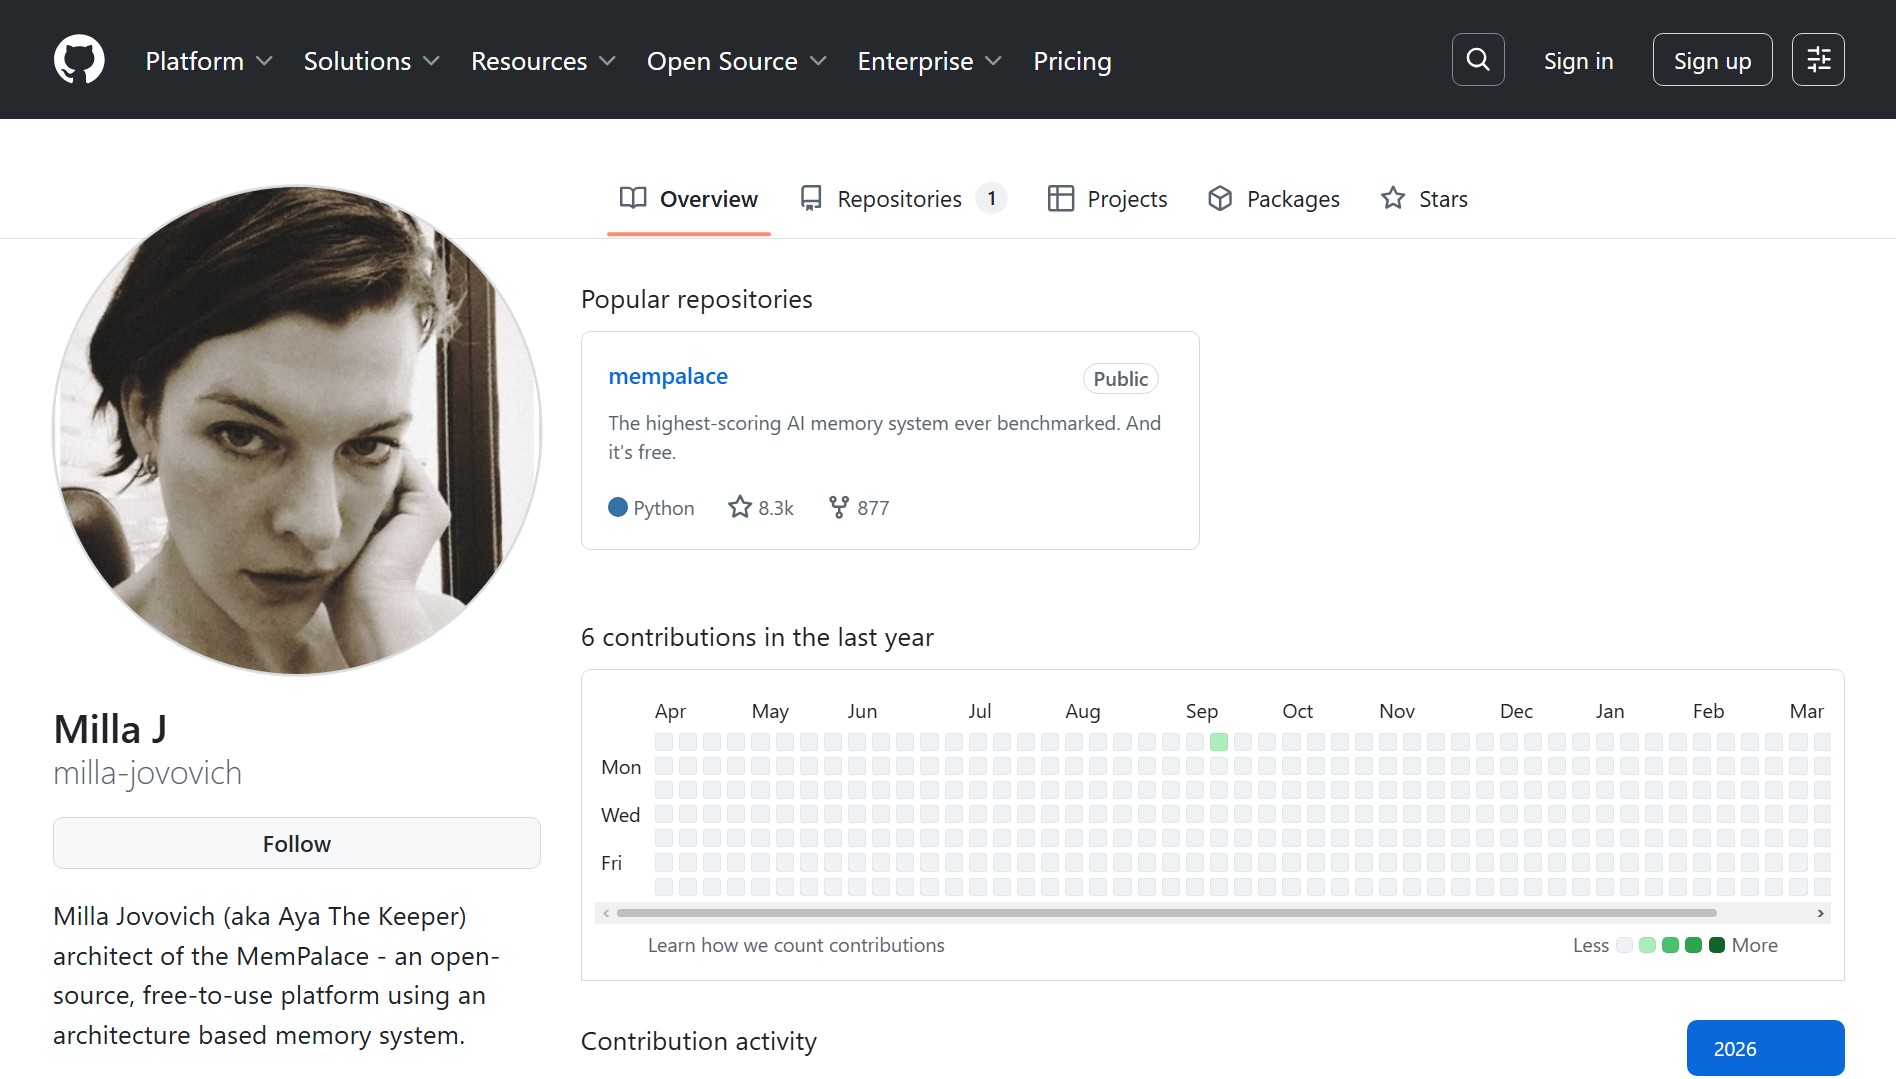The image size is (1896, 1079).
Task: Click the star icon showing 8.3k
Action: (740, 507)
